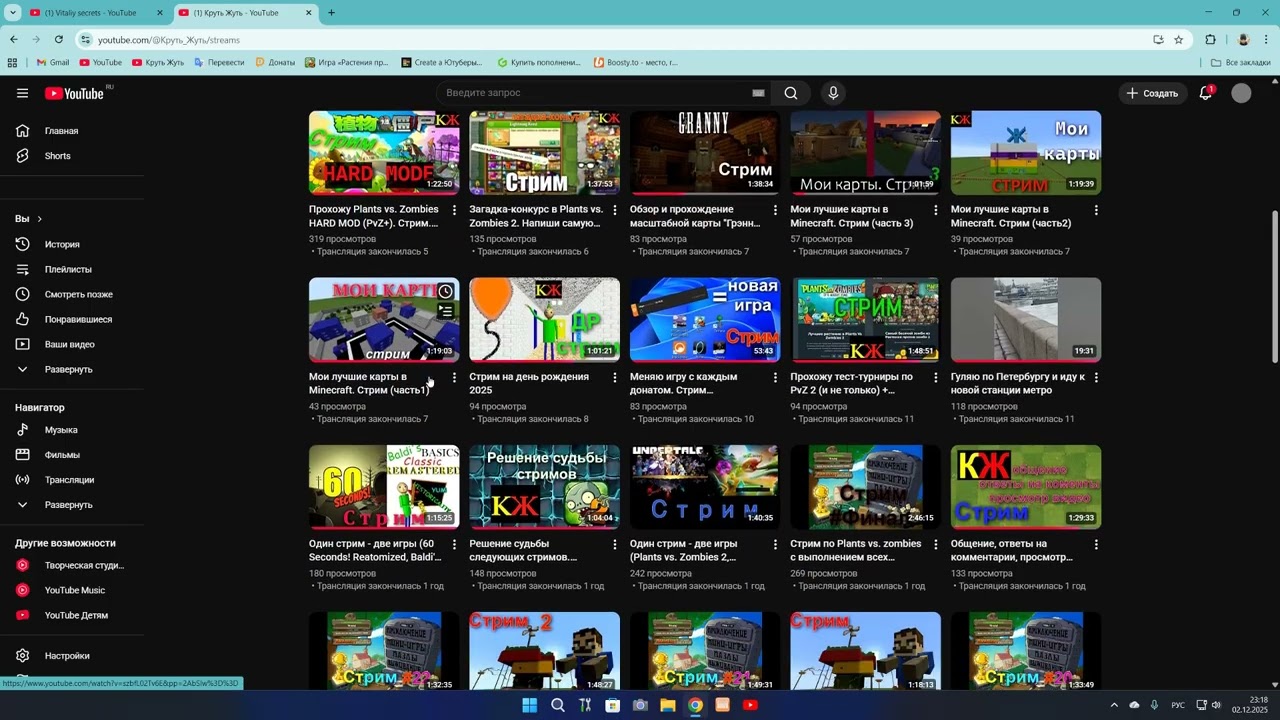Screen dimensions: 1280x720
Task: Click the YouTube logo in the header
Action: tap(74, 93)
